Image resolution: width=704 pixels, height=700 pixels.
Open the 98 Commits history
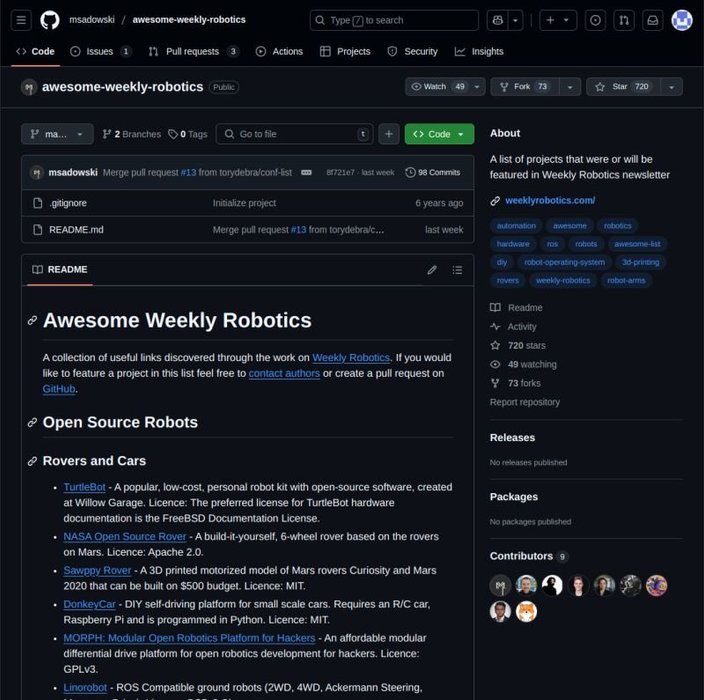[x=433, y=172]
